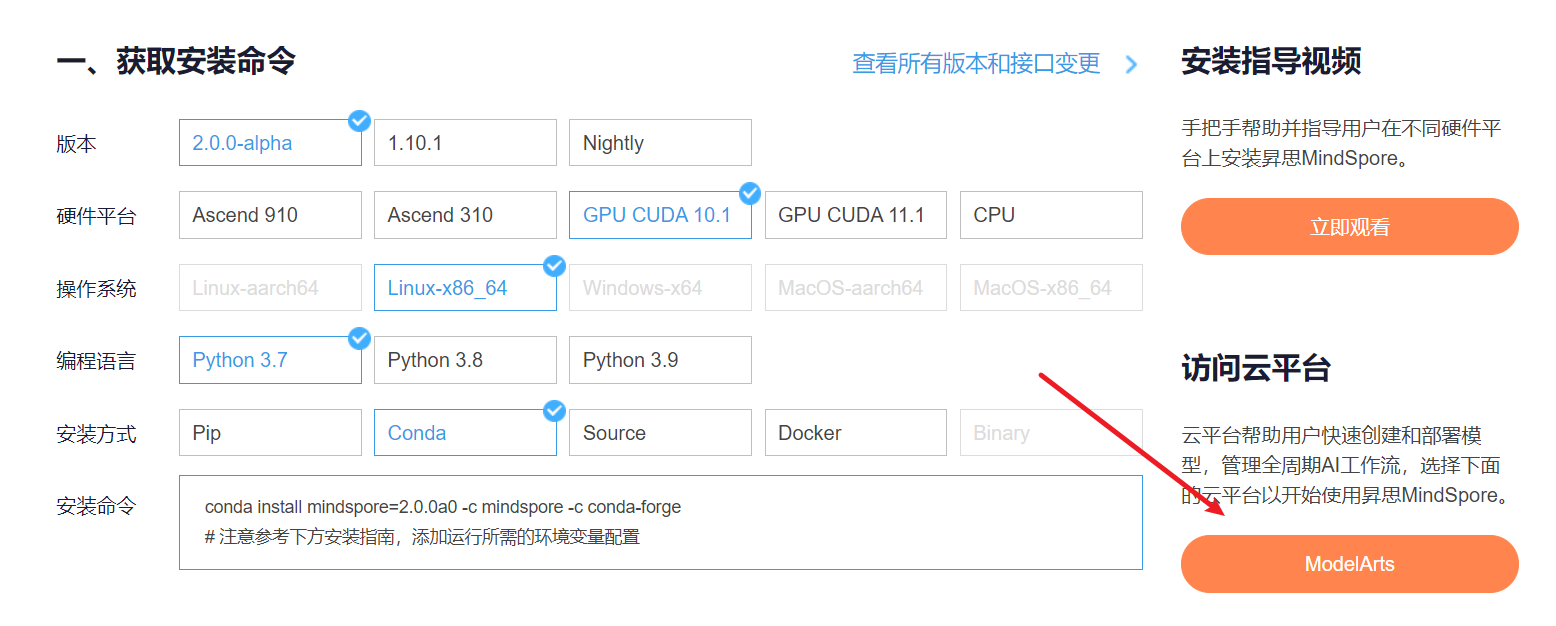Select the GPU CUDA 10.1 option

point(660,215)
